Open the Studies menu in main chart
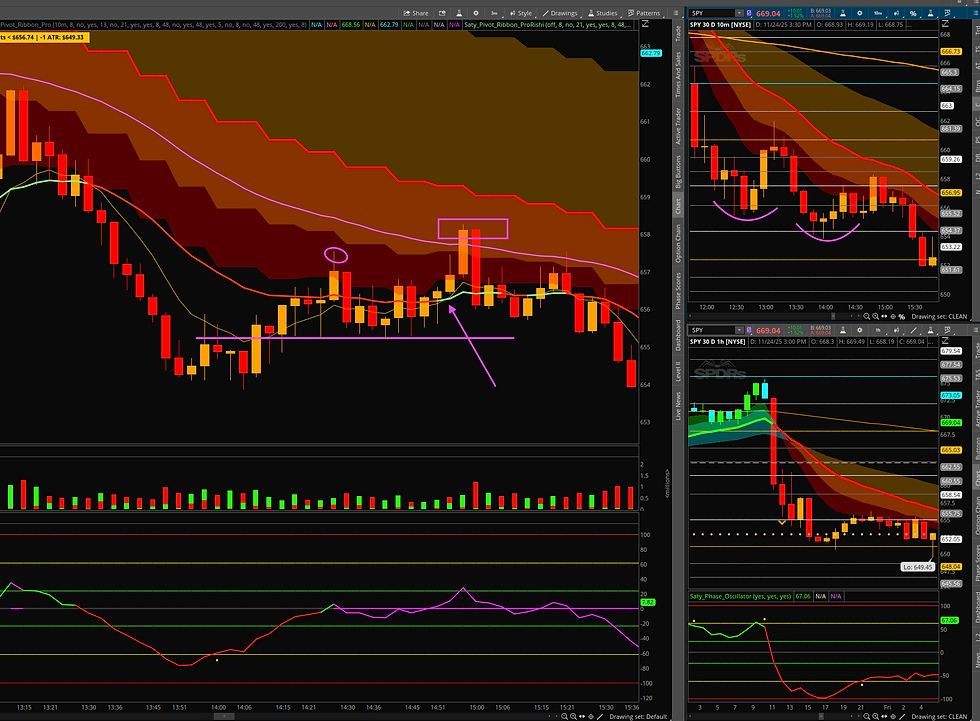Viewport: 980px width, 721px height. coord(603,13)
